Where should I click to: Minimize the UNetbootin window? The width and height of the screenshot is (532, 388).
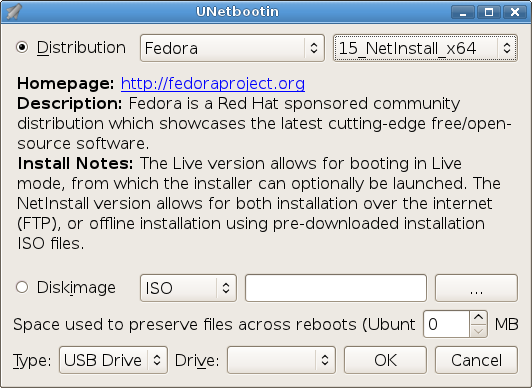[463, 12]
